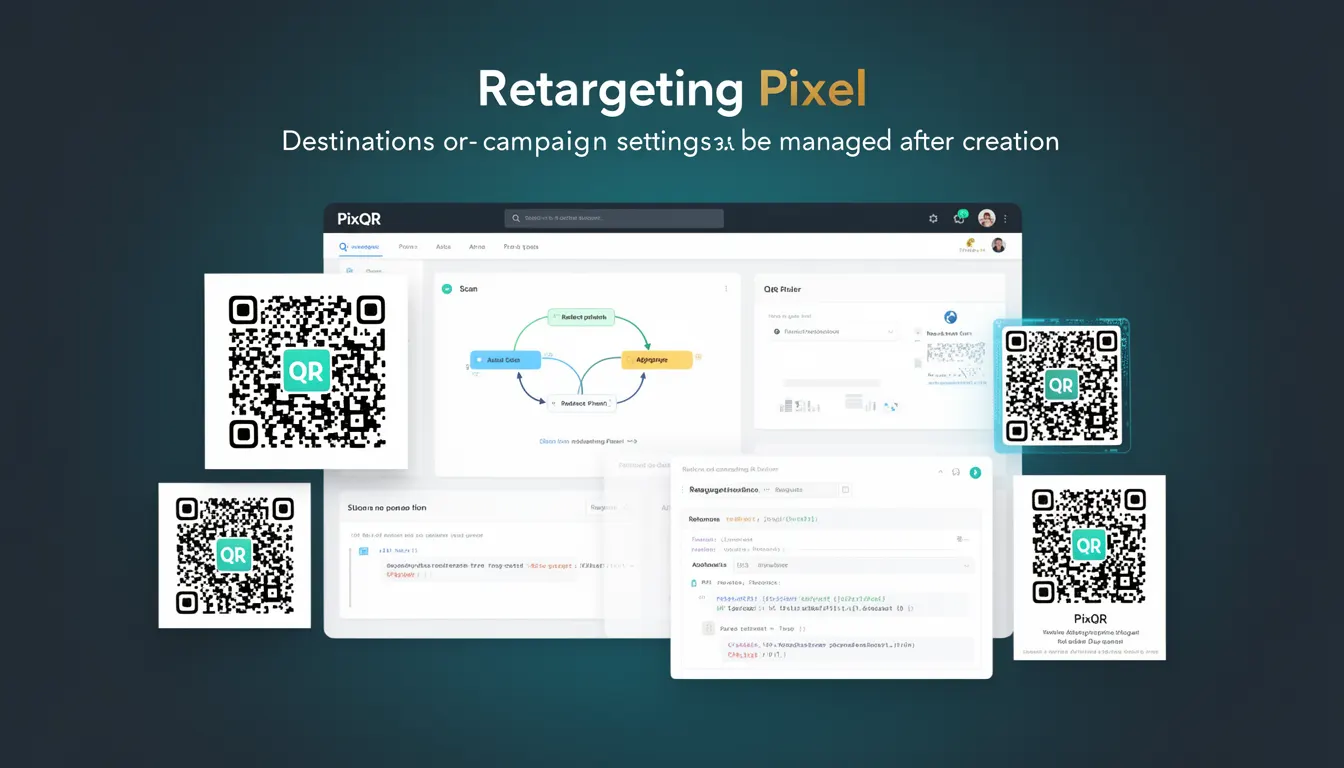The width and height of the screenshot is (1344, 768).
Task: Open the three-dot menu beside the header avatar
Action: click(x=1005, y=218)
